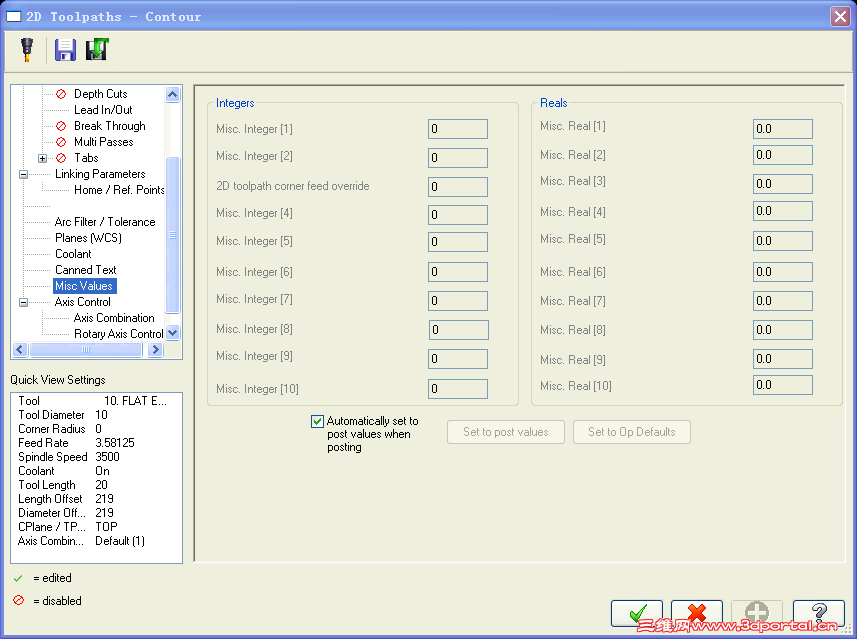Screen dimensions: 857x639
Task: Click the tool/endmill icon in the toolbar
Action: (x=27, y=49)
